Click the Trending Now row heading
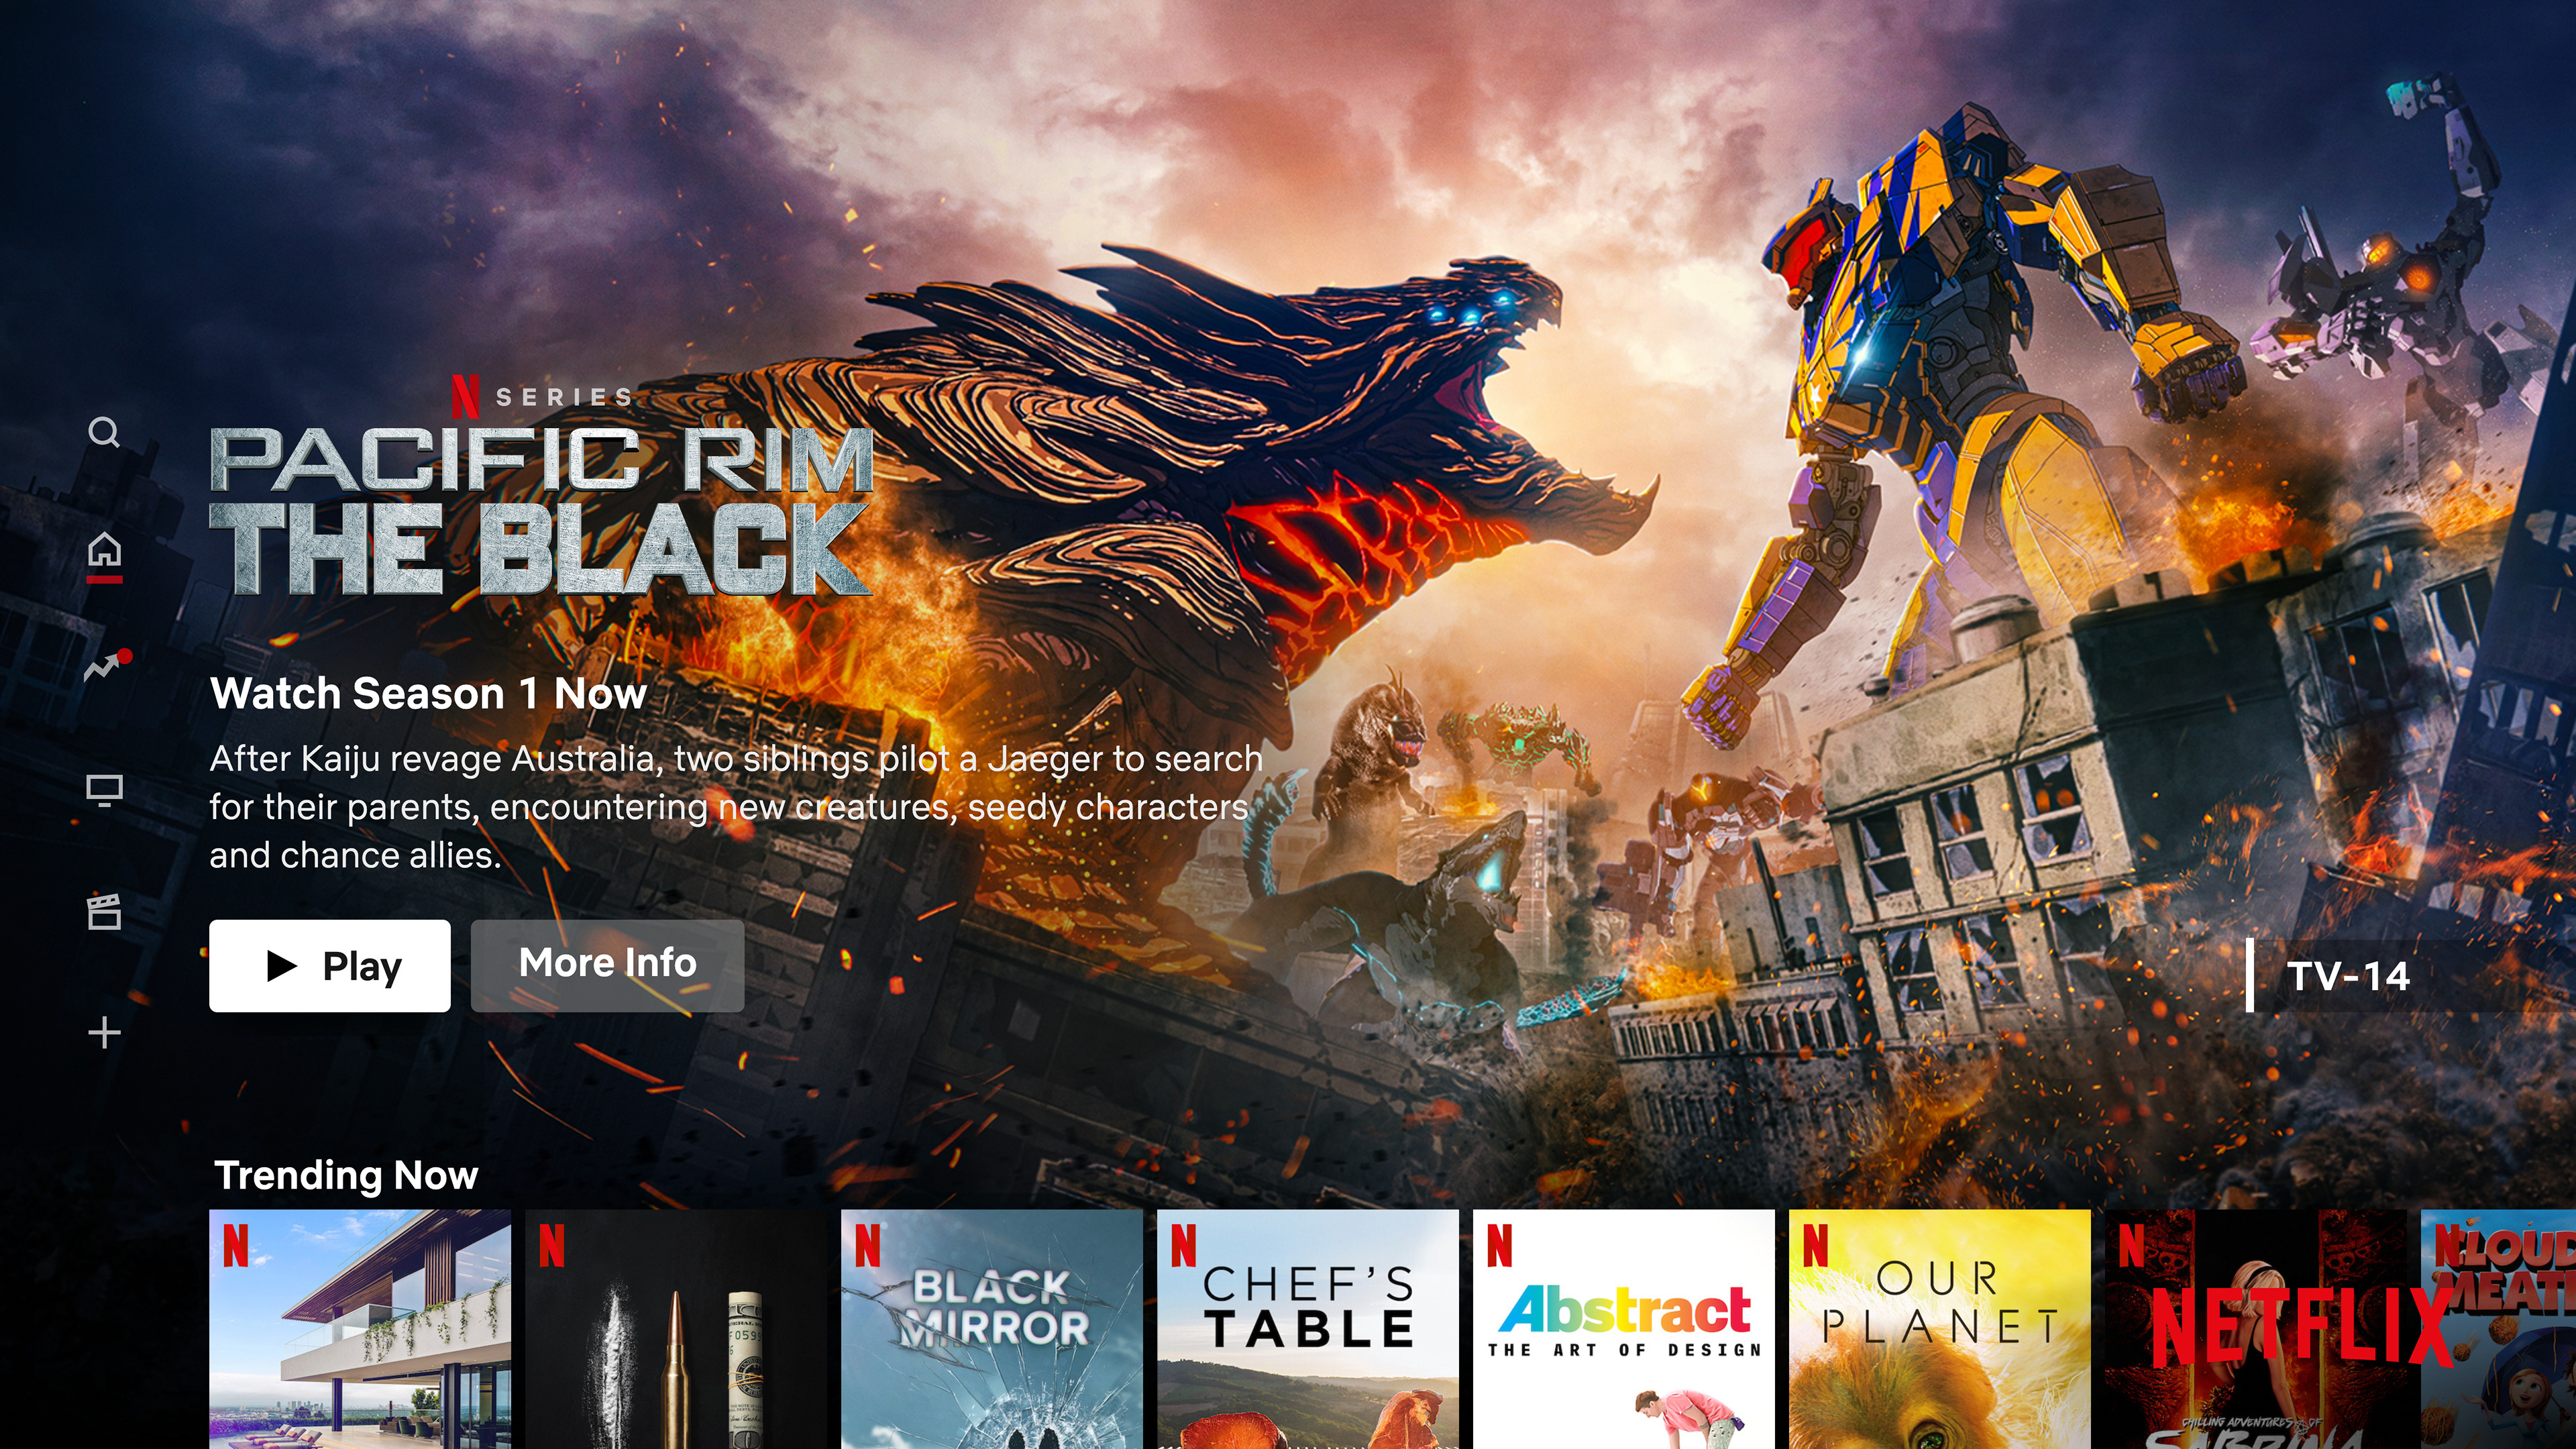The height and width of the screenshot is (1449, 2576). coord(346,1175)
